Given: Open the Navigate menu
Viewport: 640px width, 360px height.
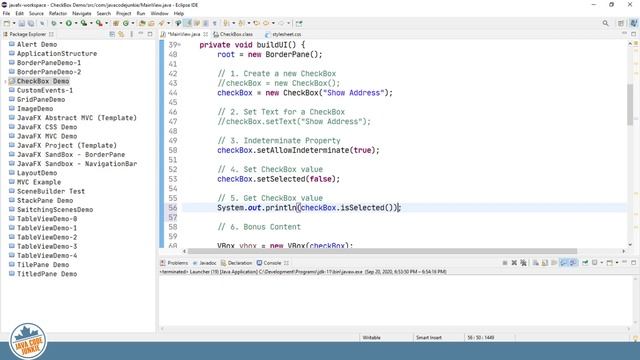Looking at the screenshot, I should pyautogui.click(x=82, y=13).
